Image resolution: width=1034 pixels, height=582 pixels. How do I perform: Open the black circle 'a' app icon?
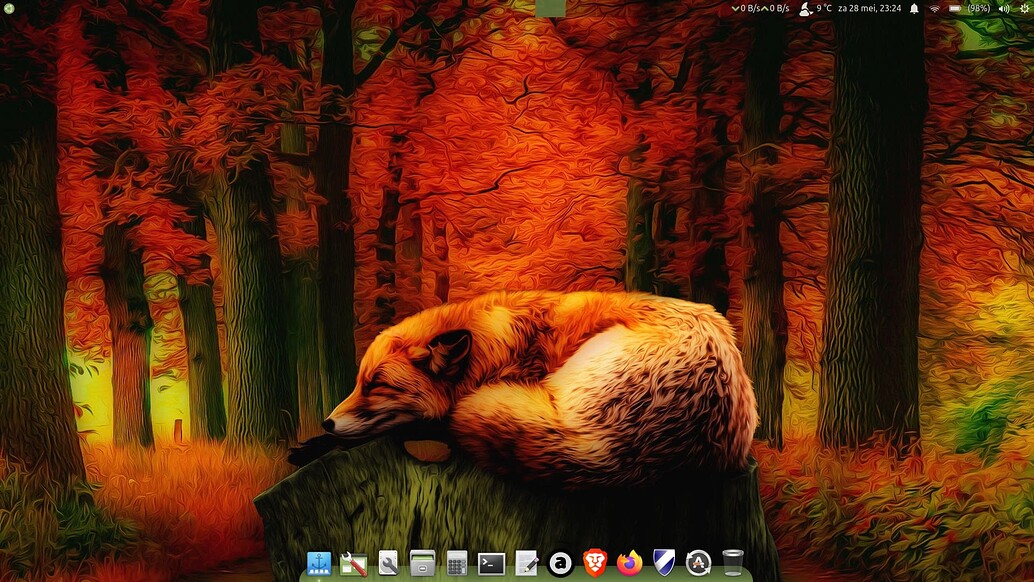tap(561, 564)
